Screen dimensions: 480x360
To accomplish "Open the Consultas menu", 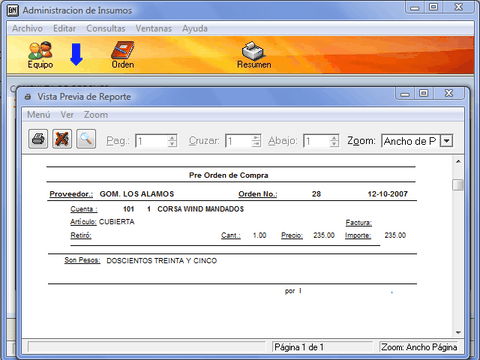I will click(106, 29).
